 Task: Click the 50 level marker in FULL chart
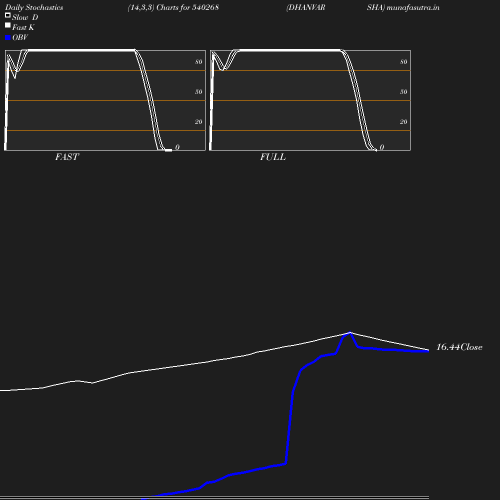(403, 92)
